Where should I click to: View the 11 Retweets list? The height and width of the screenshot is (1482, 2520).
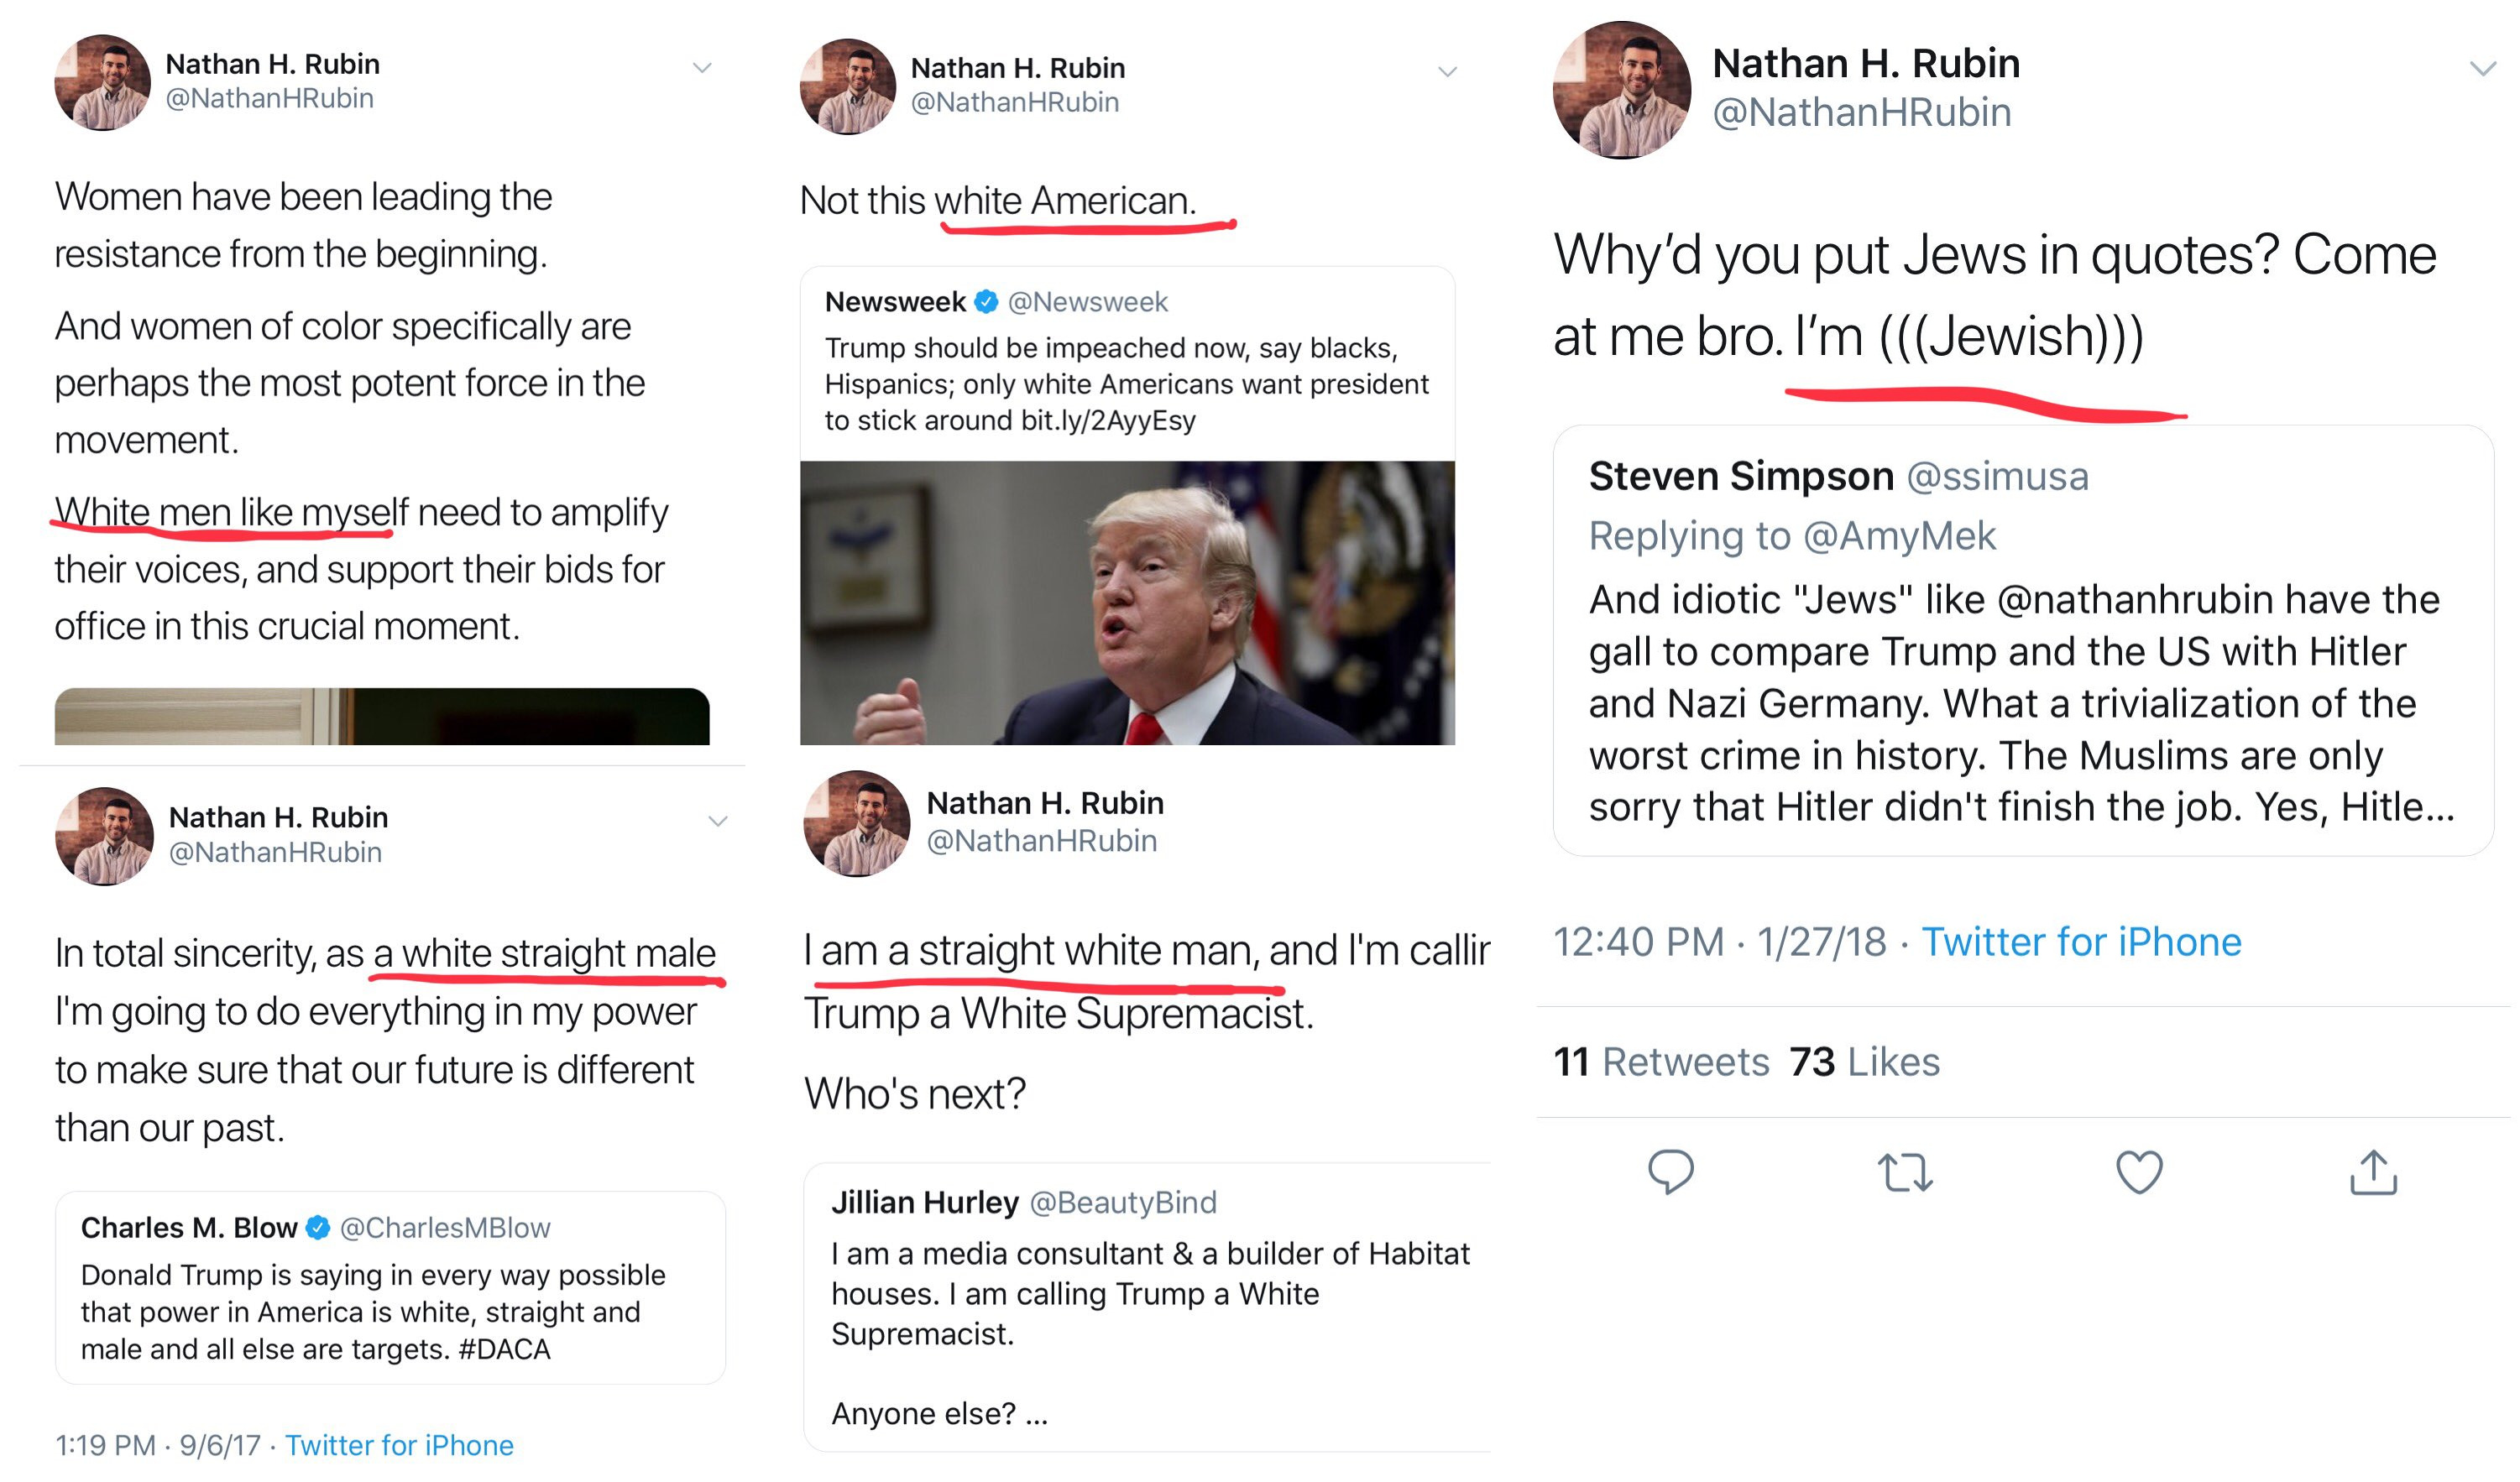coord(1661,1062)
